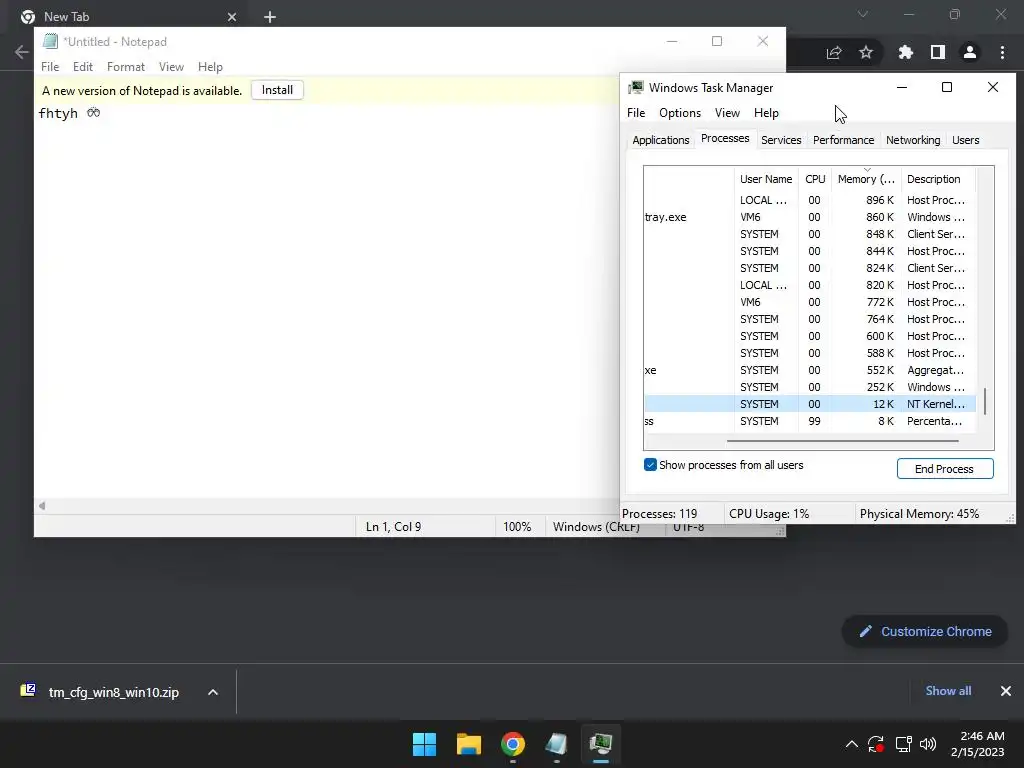Switch to the Applications tab
Image resolution: width=1024 pixels, height=768 pixels.
coord(660,140)
